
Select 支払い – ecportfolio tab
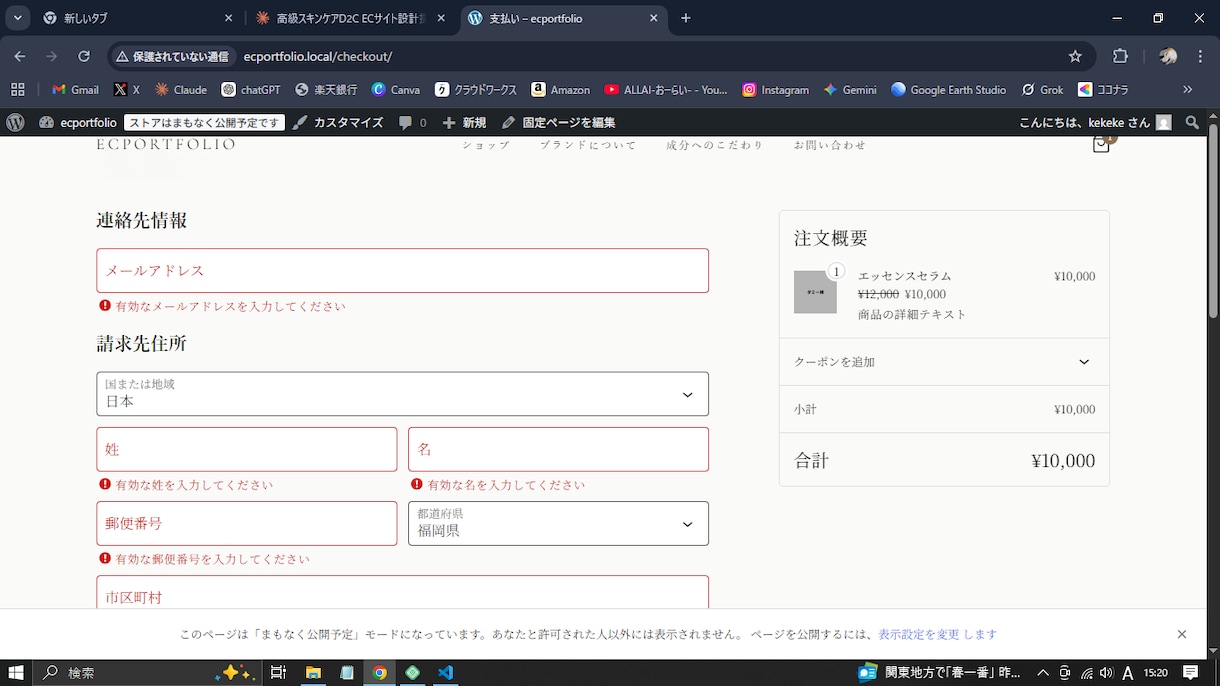(563, 18)
